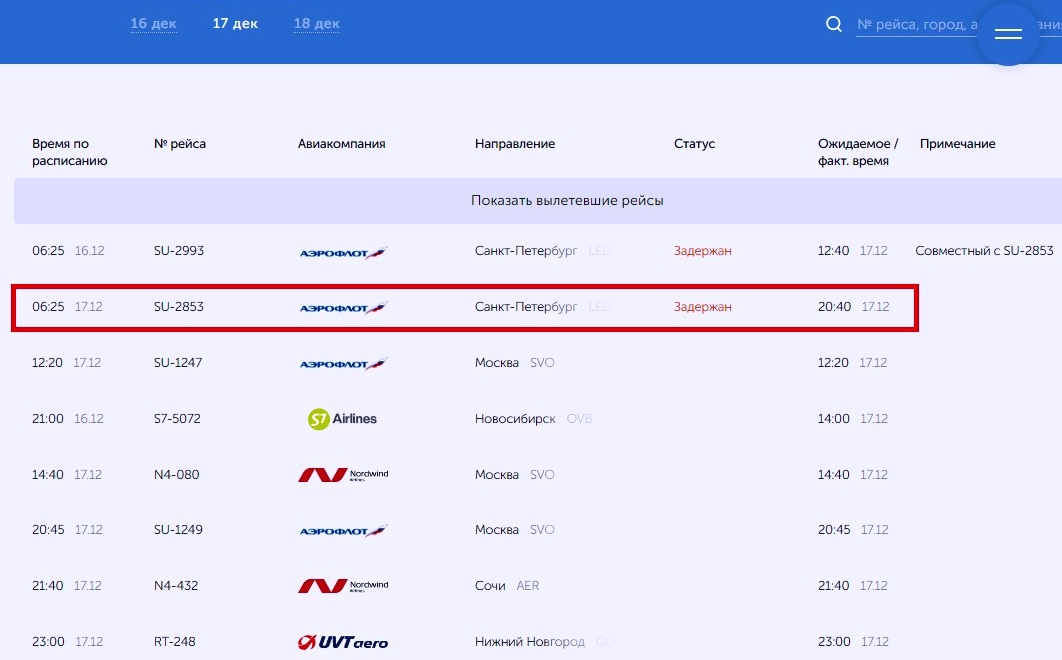Screen dimensions: 1062x660
Task: Click scheduled time 21:00 of S7-5072
Action: 47,419
